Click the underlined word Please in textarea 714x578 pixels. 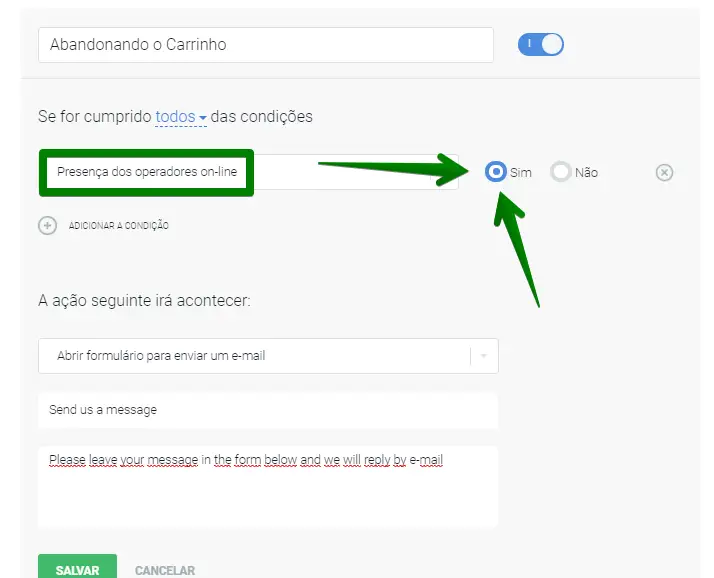[x=67, y=461]
